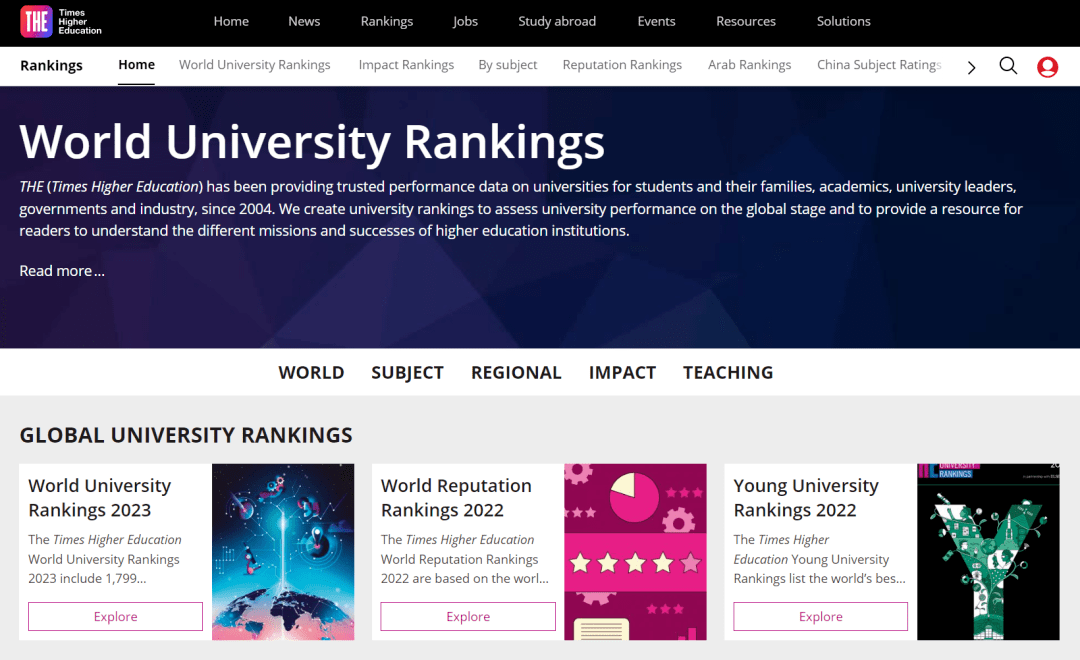Open the Study abroad navigation menu
The height and width of the screenshot is (660, 1080).
(557, 21)
